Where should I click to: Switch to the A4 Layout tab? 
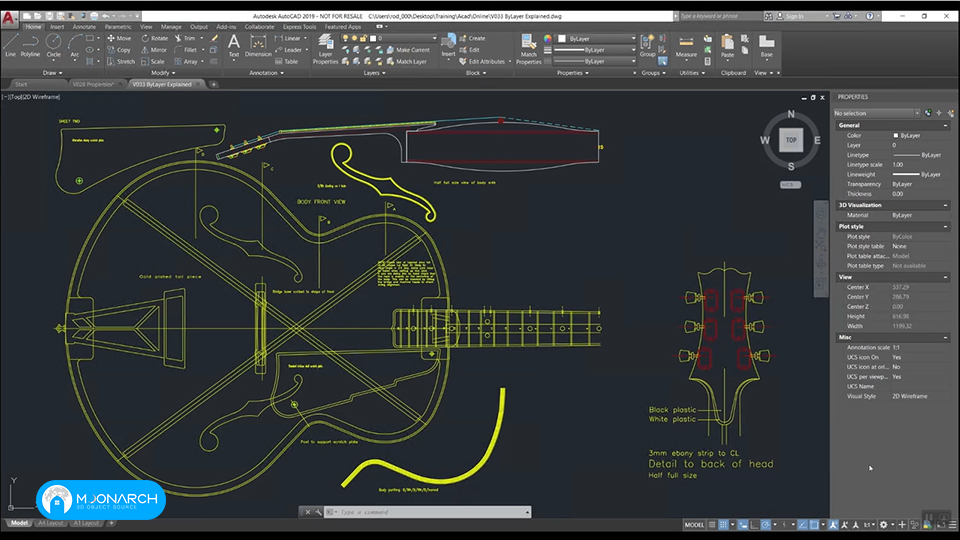(x=50, y=523)
